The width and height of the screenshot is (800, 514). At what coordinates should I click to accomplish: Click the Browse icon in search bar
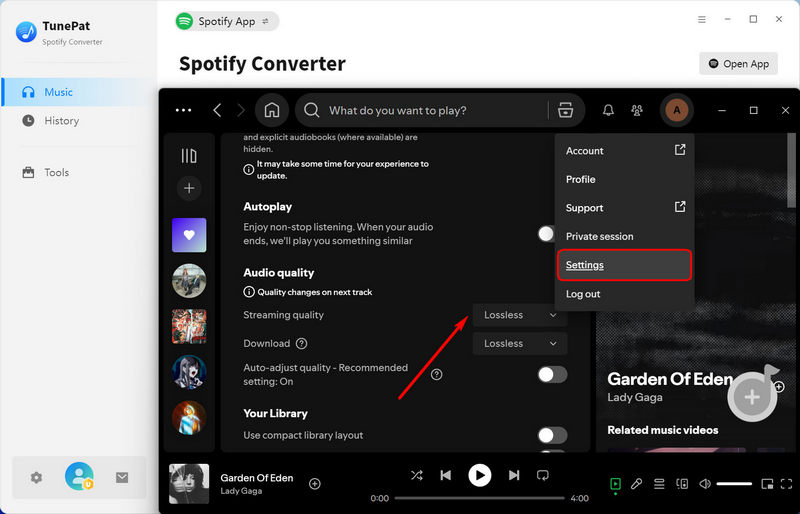click(565, 110)
